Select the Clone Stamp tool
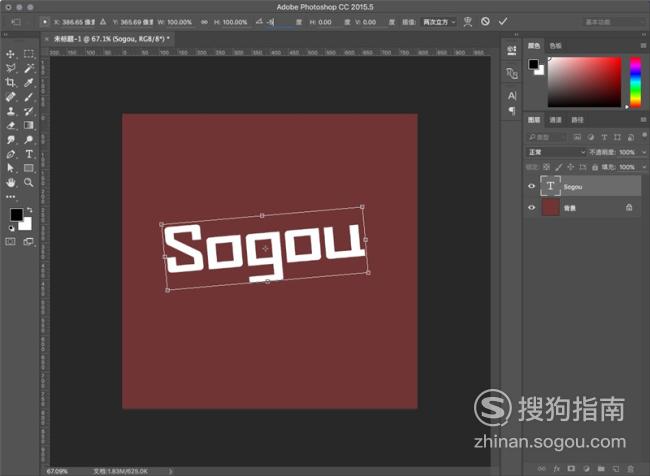Image resolution: width=650 pixels, height=476 pixels. (10, 111)
